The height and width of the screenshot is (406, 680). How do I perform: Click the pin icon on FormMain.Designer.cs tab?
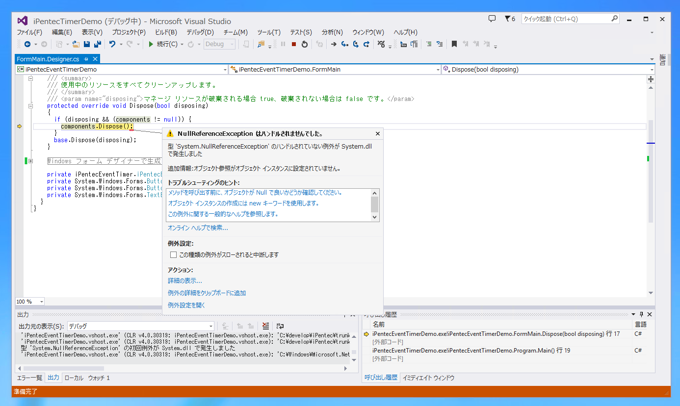(x=86, y=59)
